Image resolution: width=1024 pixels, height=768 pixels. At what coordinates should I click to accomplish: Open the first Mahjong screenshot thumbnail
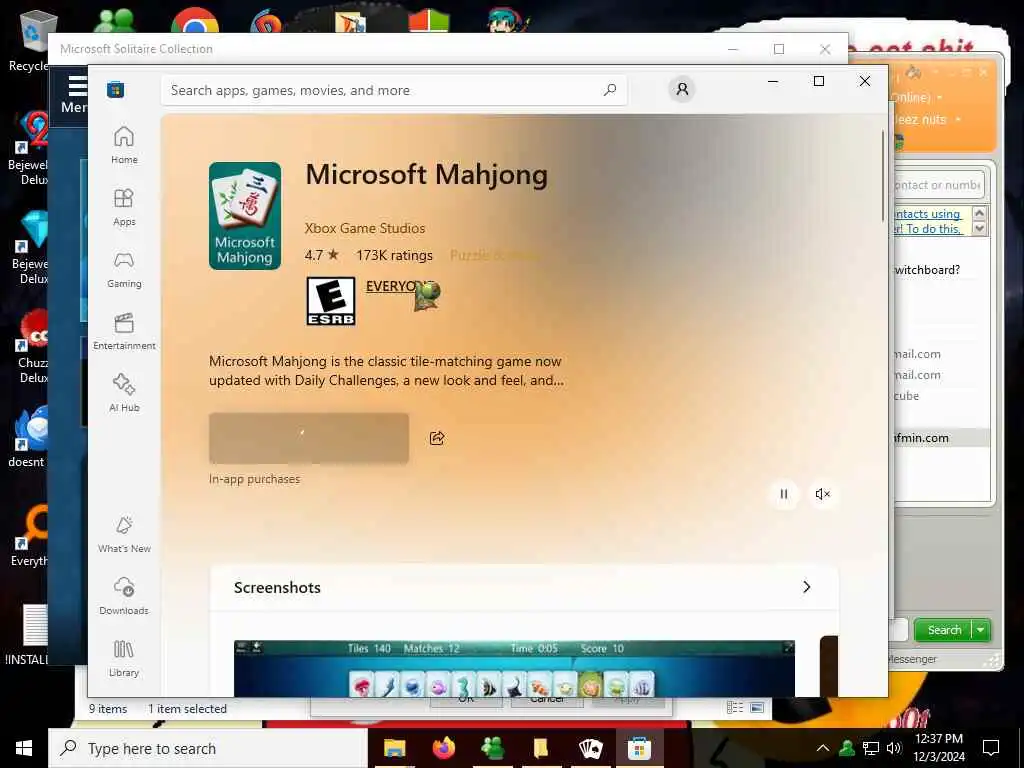(x=515, y=669)
